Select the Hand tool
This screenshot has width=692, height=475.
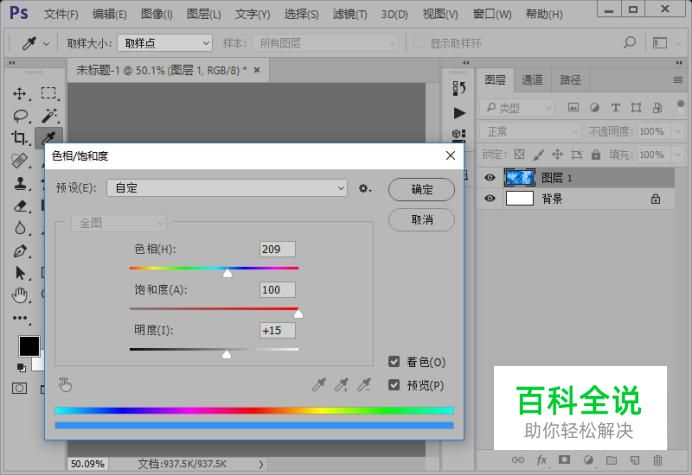pyautogui.click(x=20, y=295)
